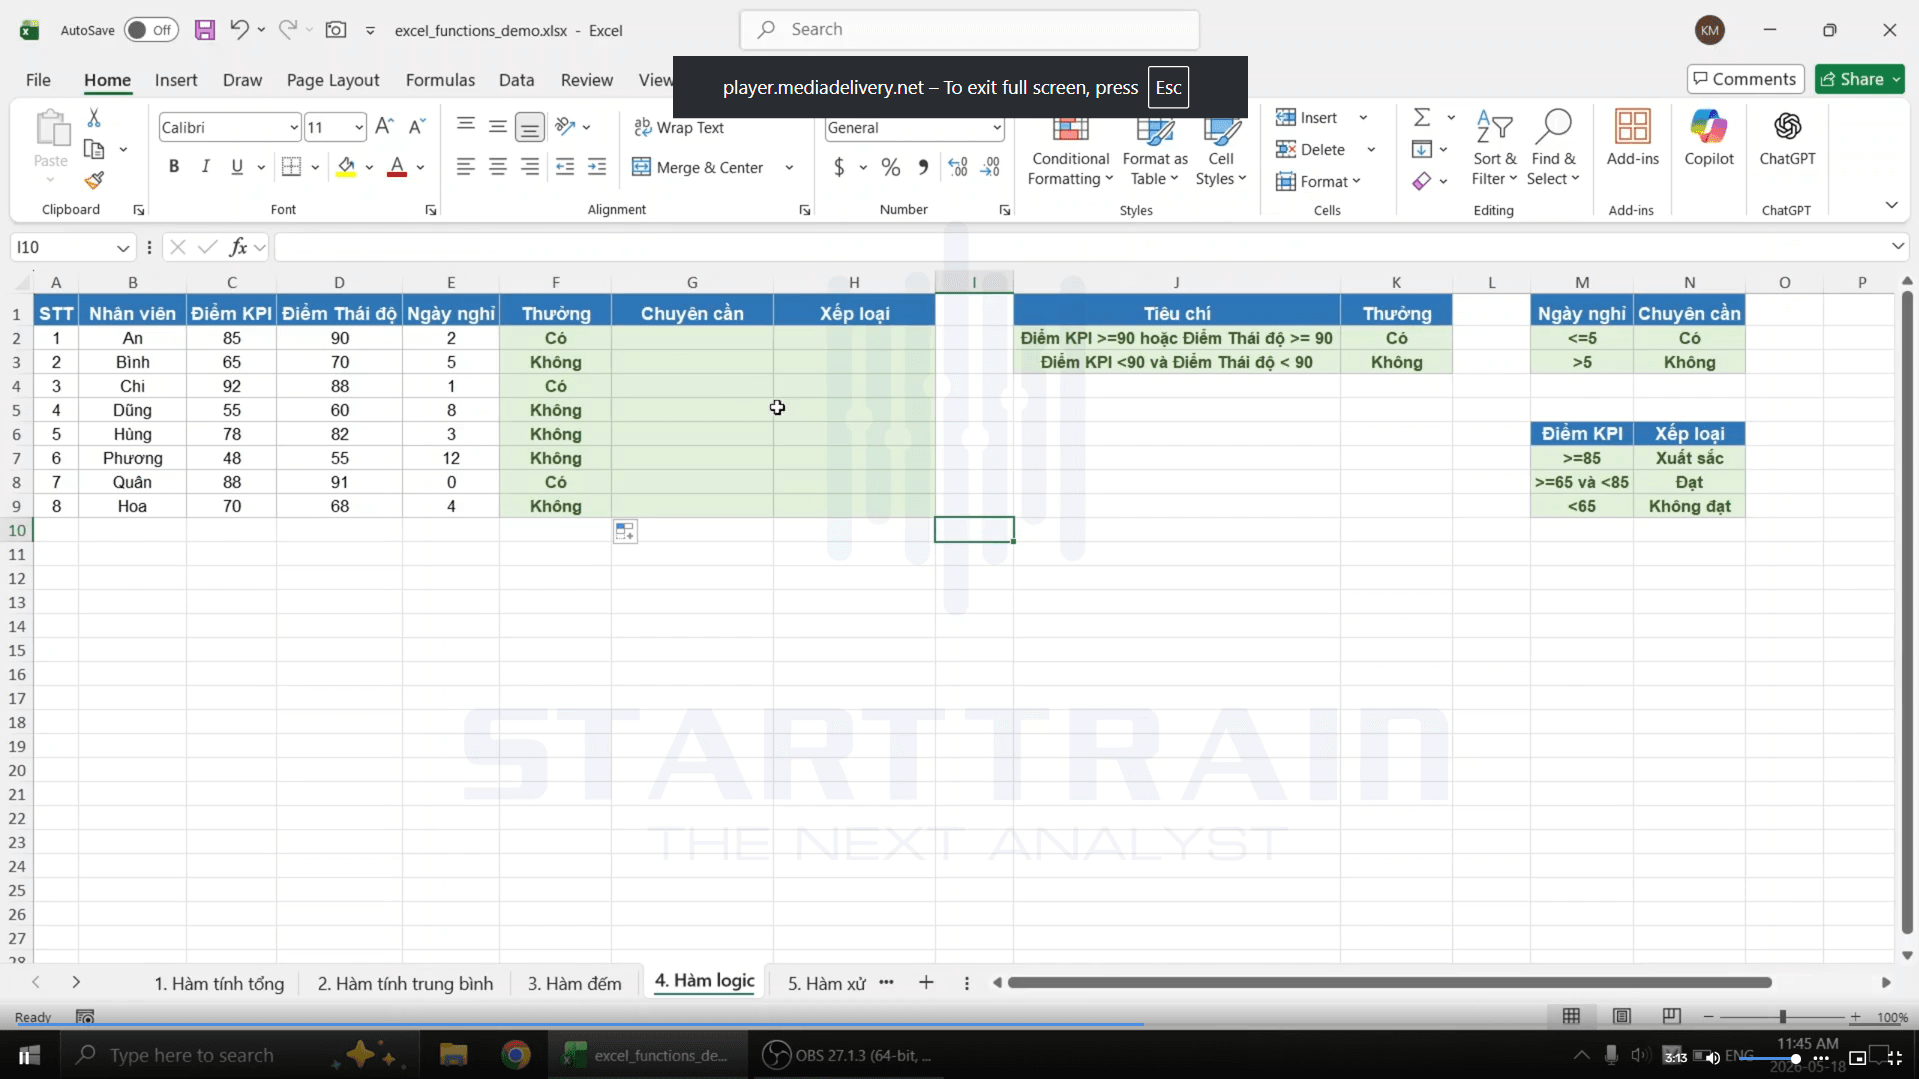Click the Undo arrow icon

(x=238, y=29)
